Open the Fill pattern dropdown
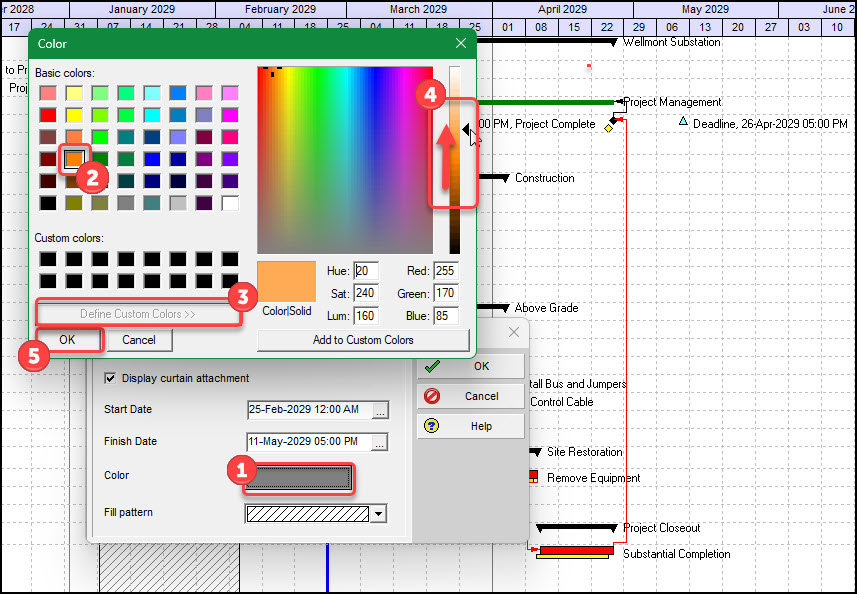The height and width of the screenshot is (594, 857). click(379, 514)
